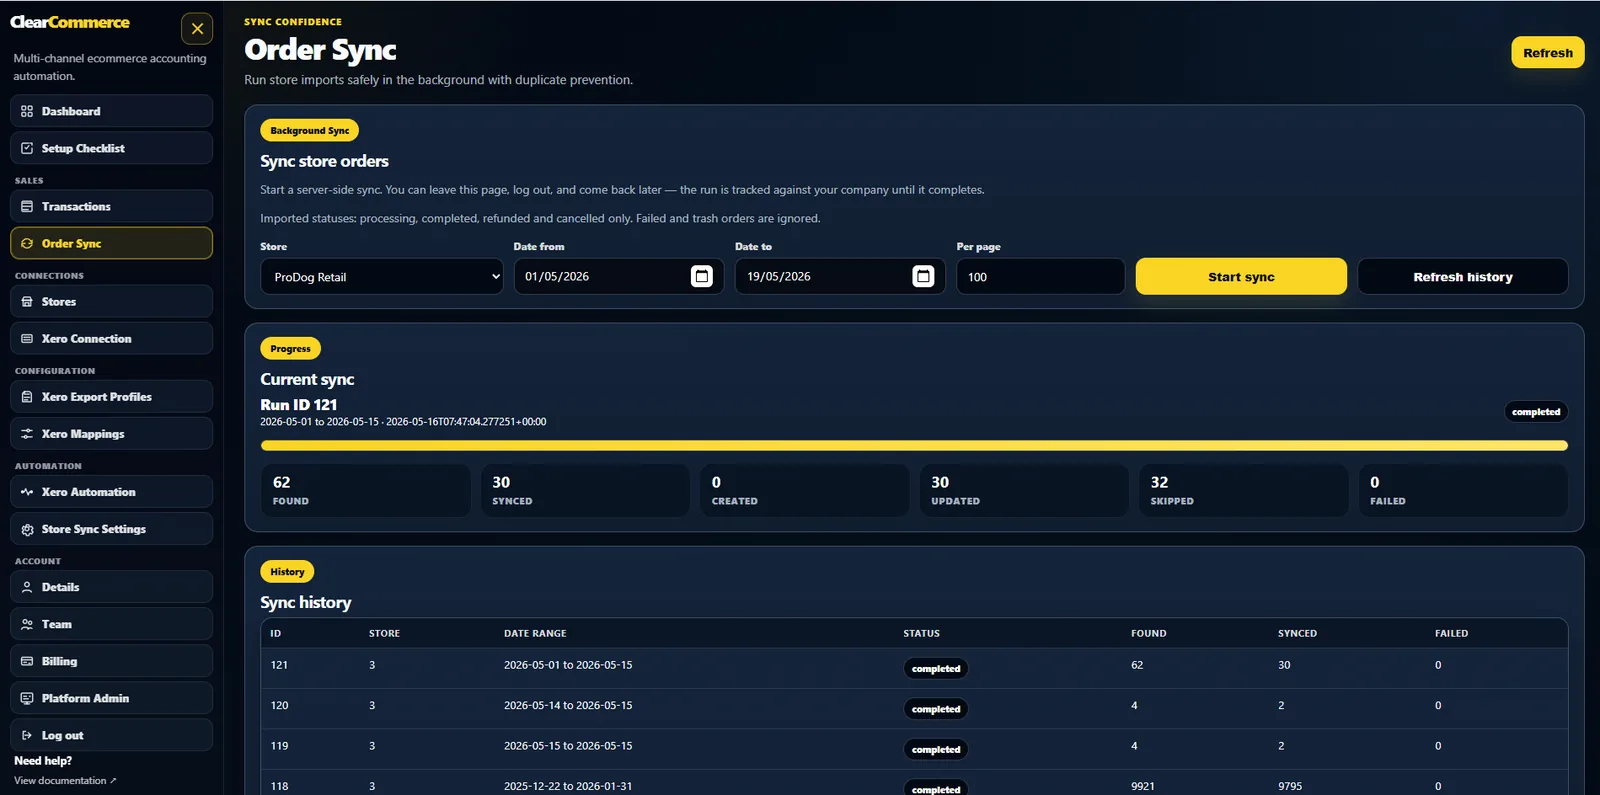Open the Dashboard page
This screenshot has height=795, width=1600.
tap(111, 111)
